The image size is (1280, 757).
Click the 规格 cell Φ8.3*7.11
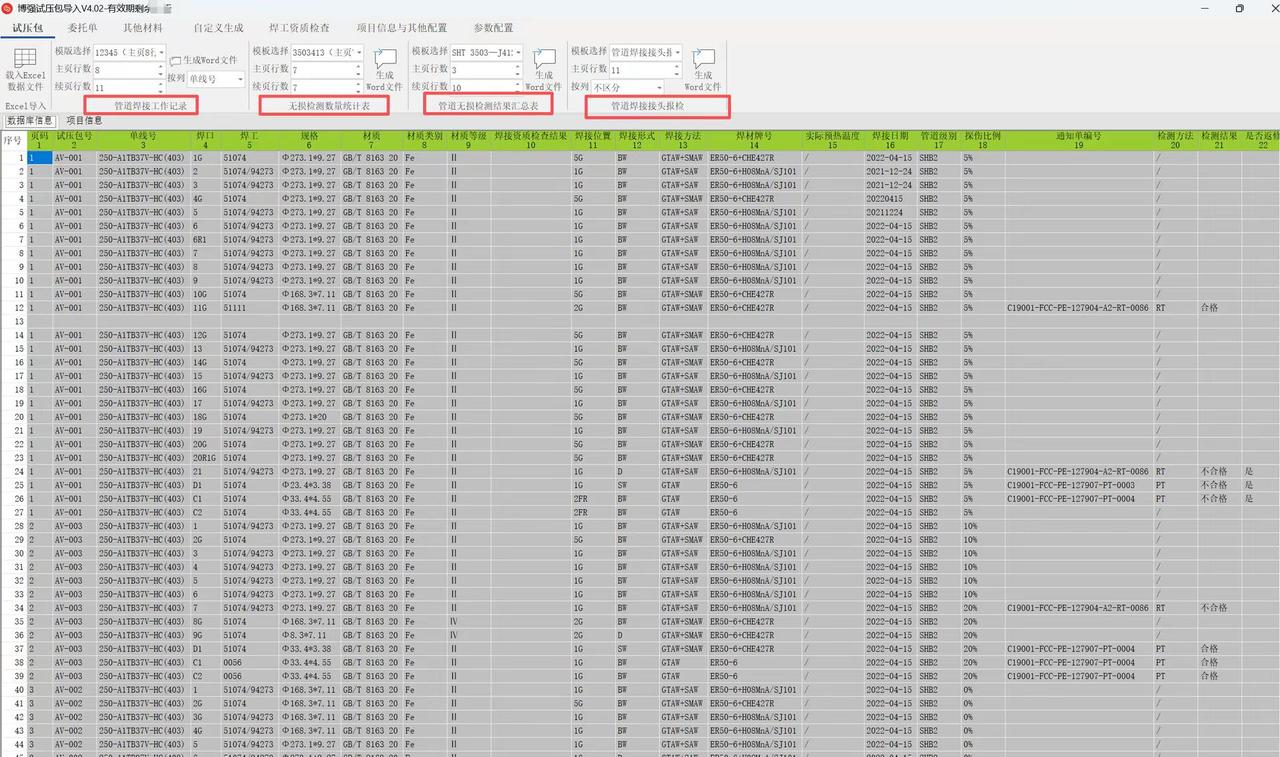coord(309,634)
